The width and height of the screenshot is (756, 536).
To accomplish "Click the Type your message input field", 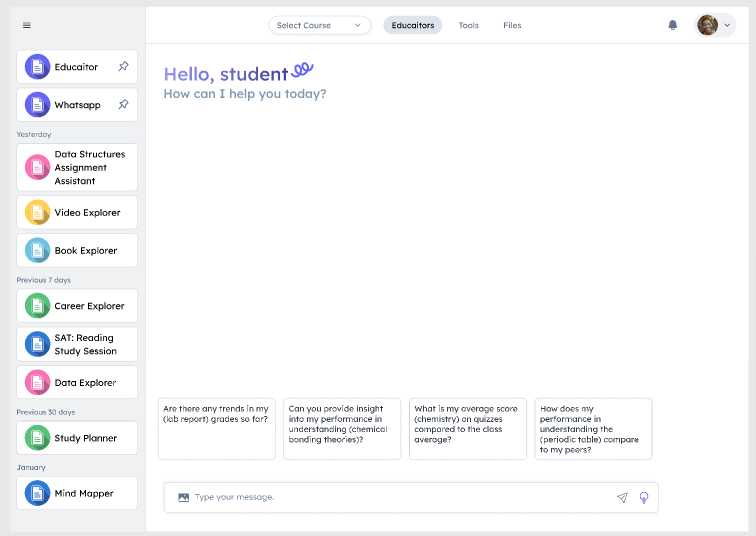I will [400, 497].
